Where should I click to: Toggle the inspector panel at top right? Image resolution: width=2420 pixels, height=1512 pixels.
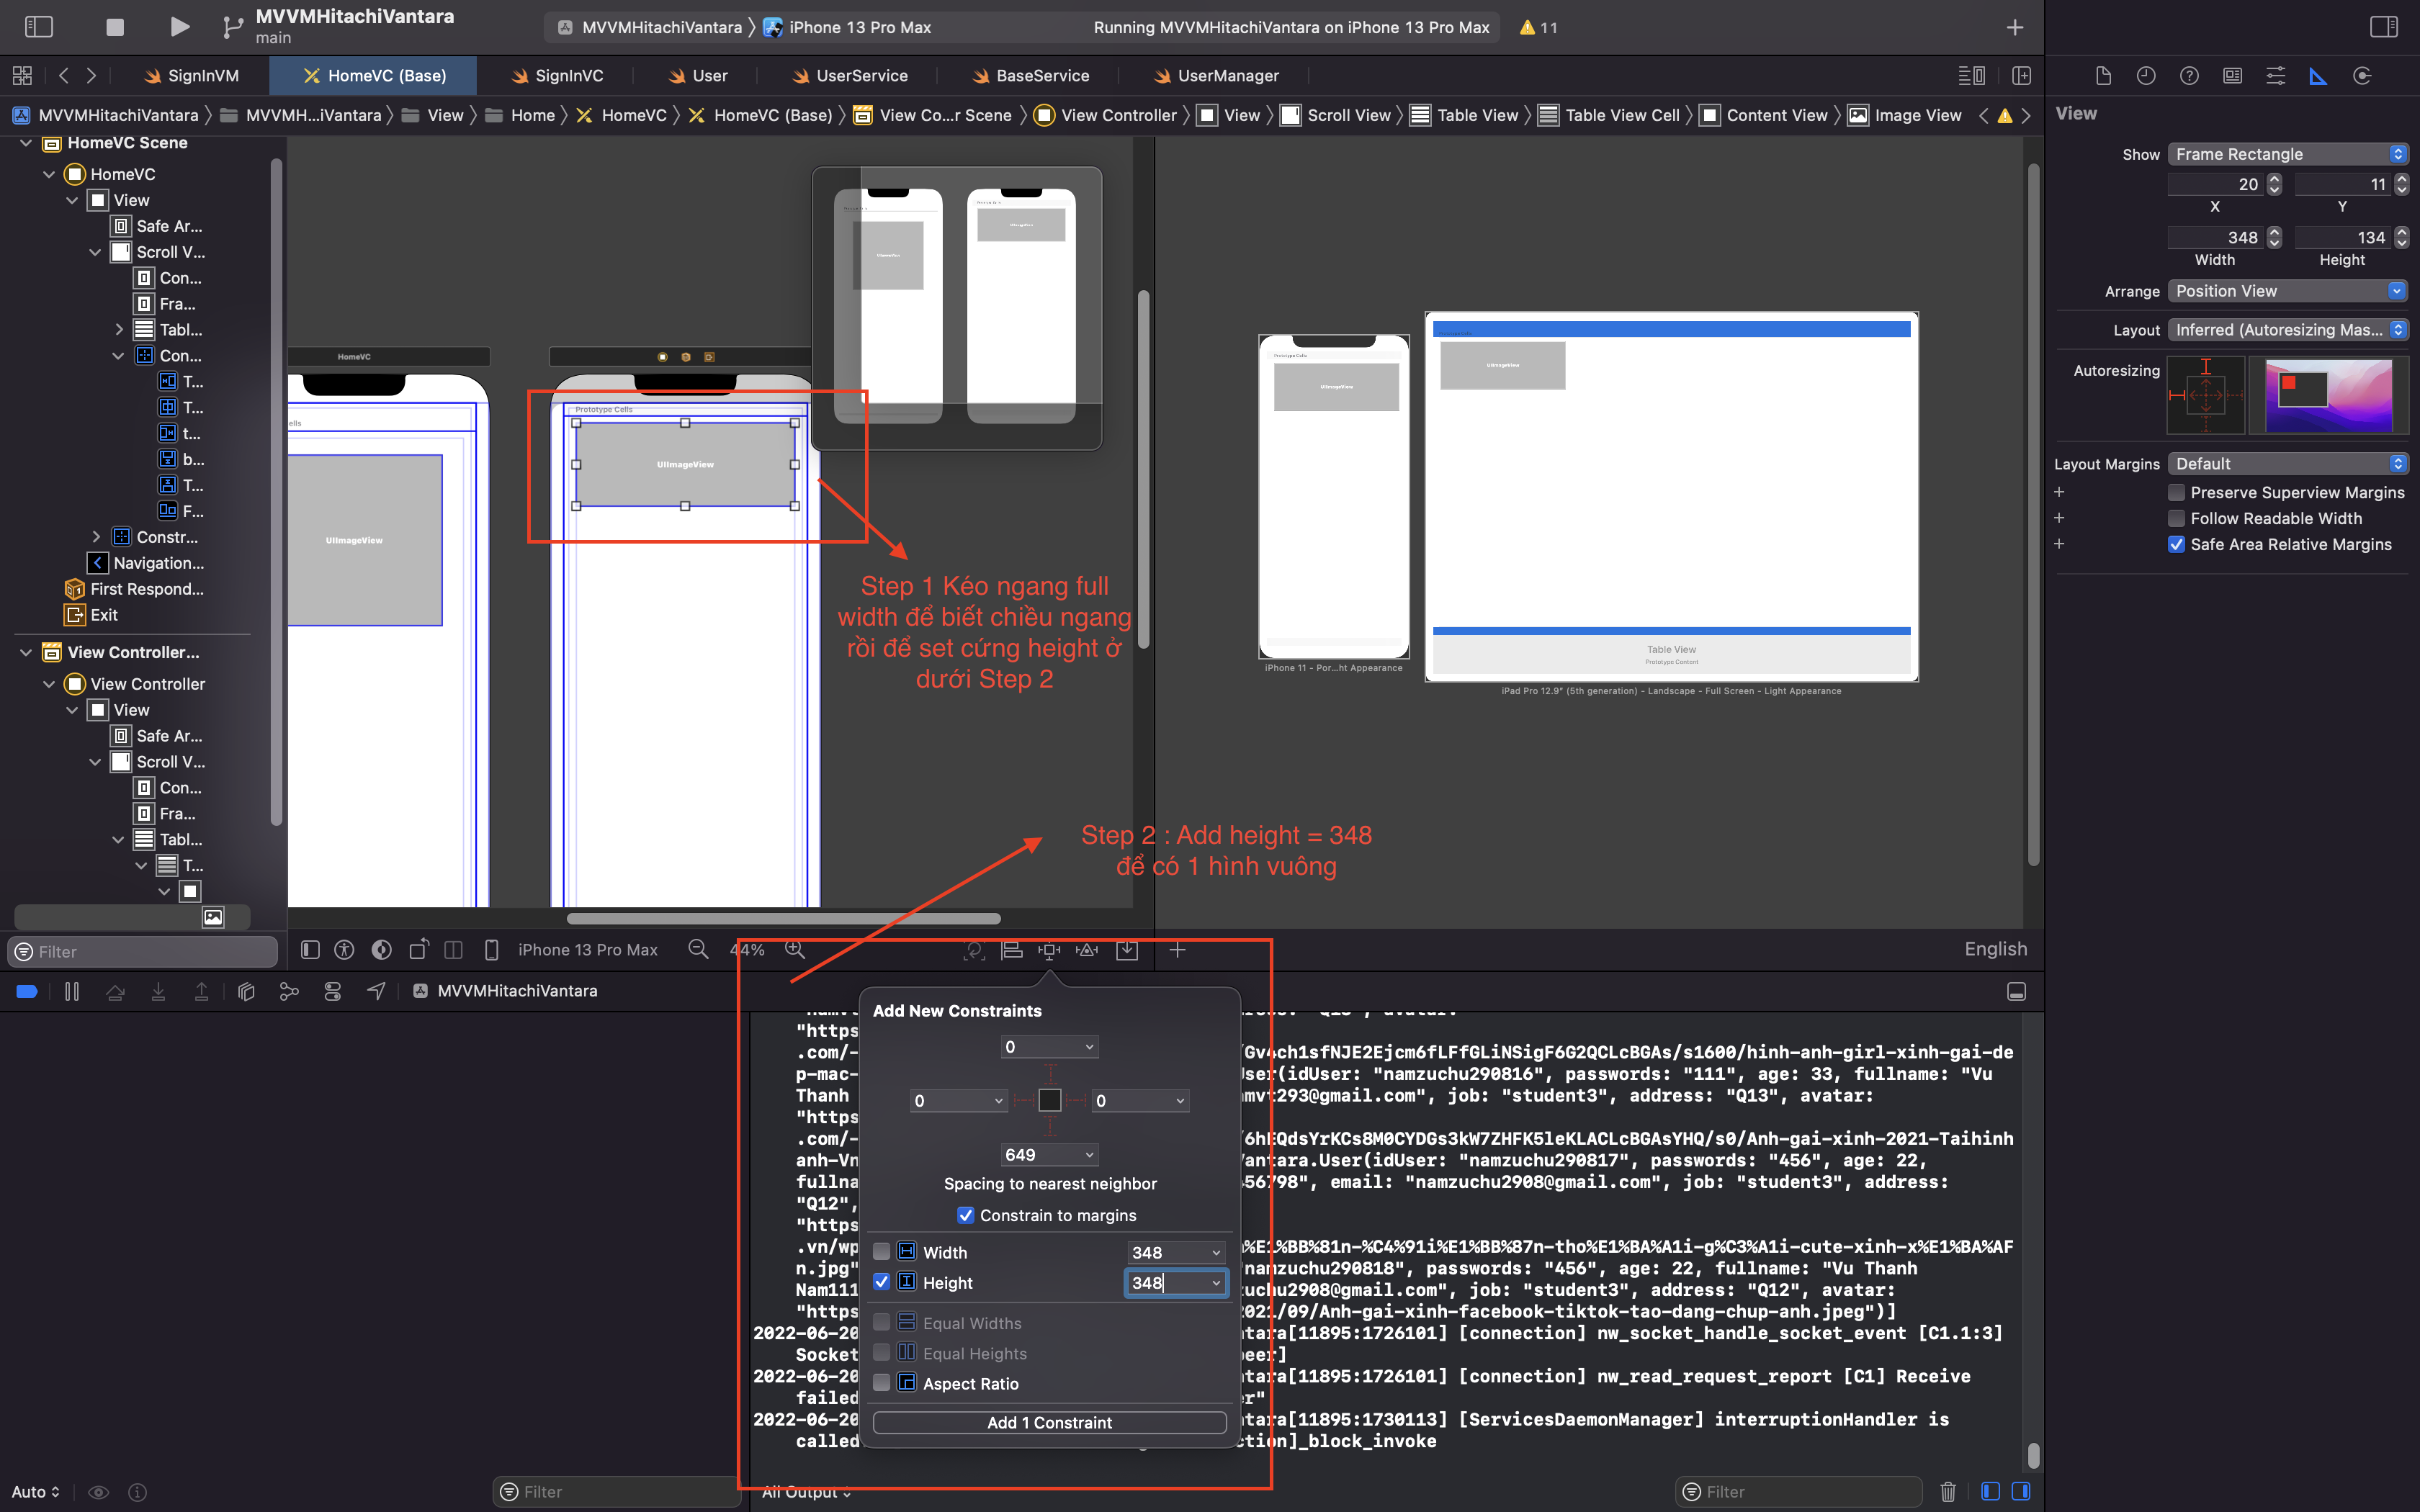pyautogui.click(x=2384, y=27)
